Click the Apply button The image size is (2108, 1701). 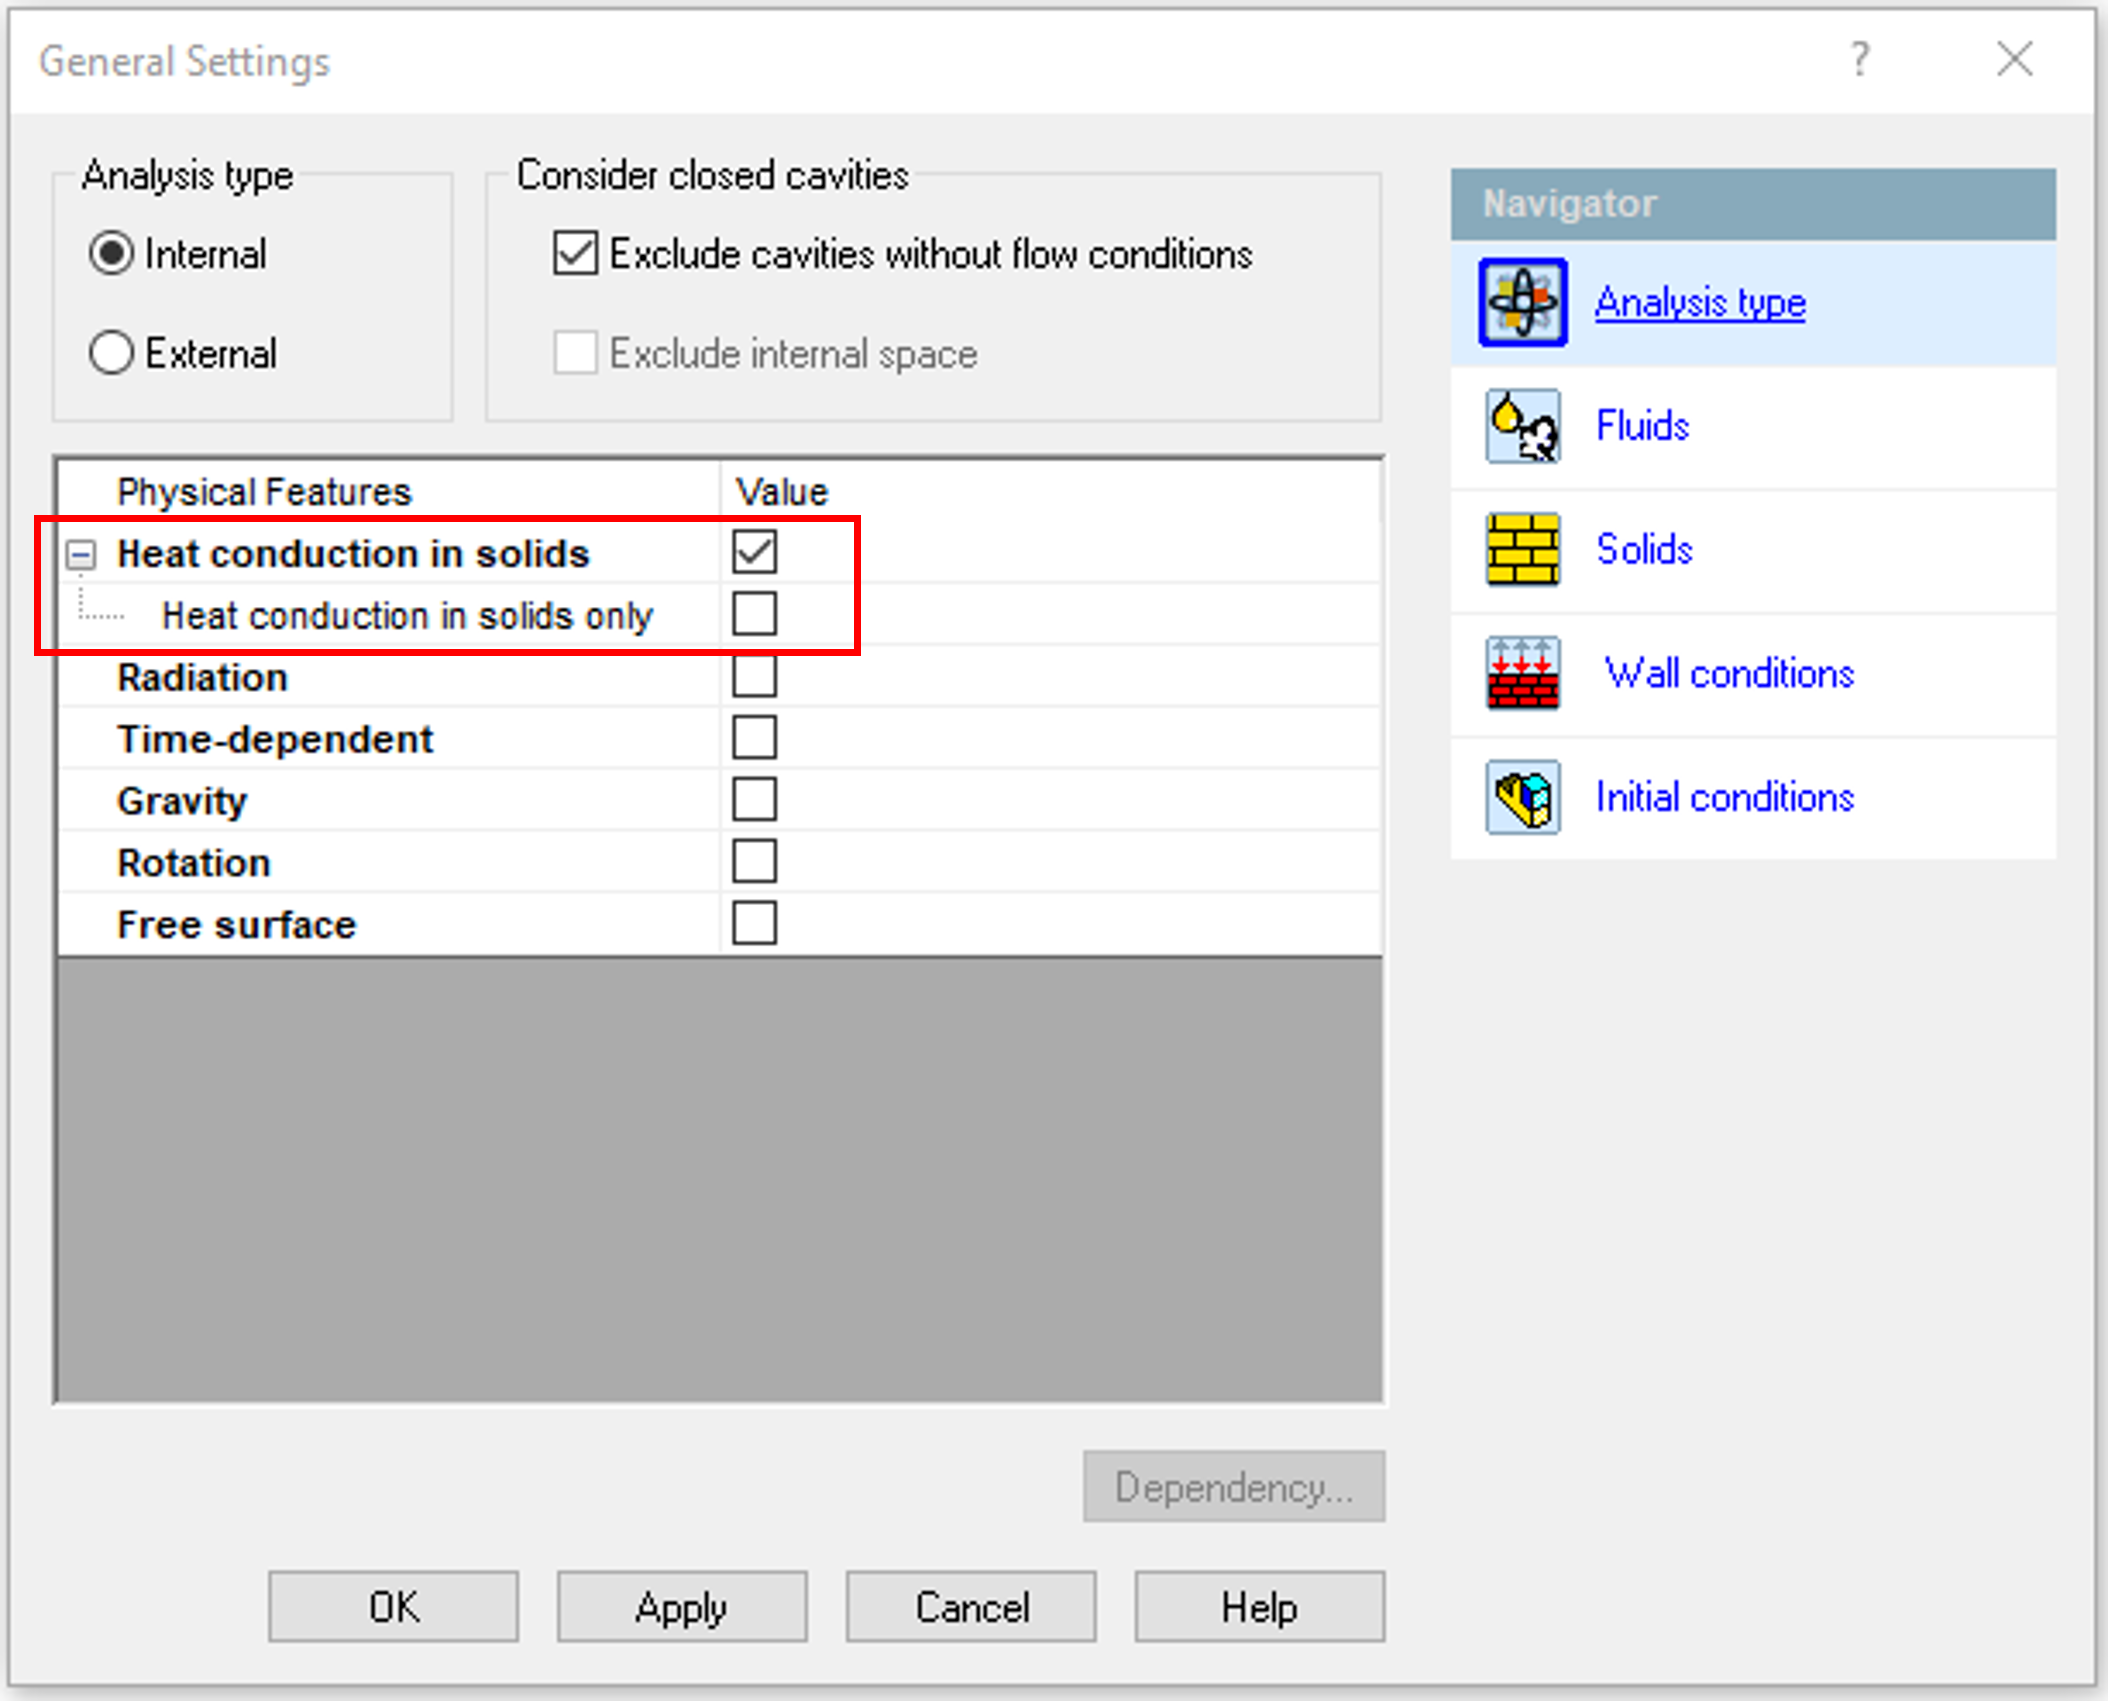click(682, 1606)
